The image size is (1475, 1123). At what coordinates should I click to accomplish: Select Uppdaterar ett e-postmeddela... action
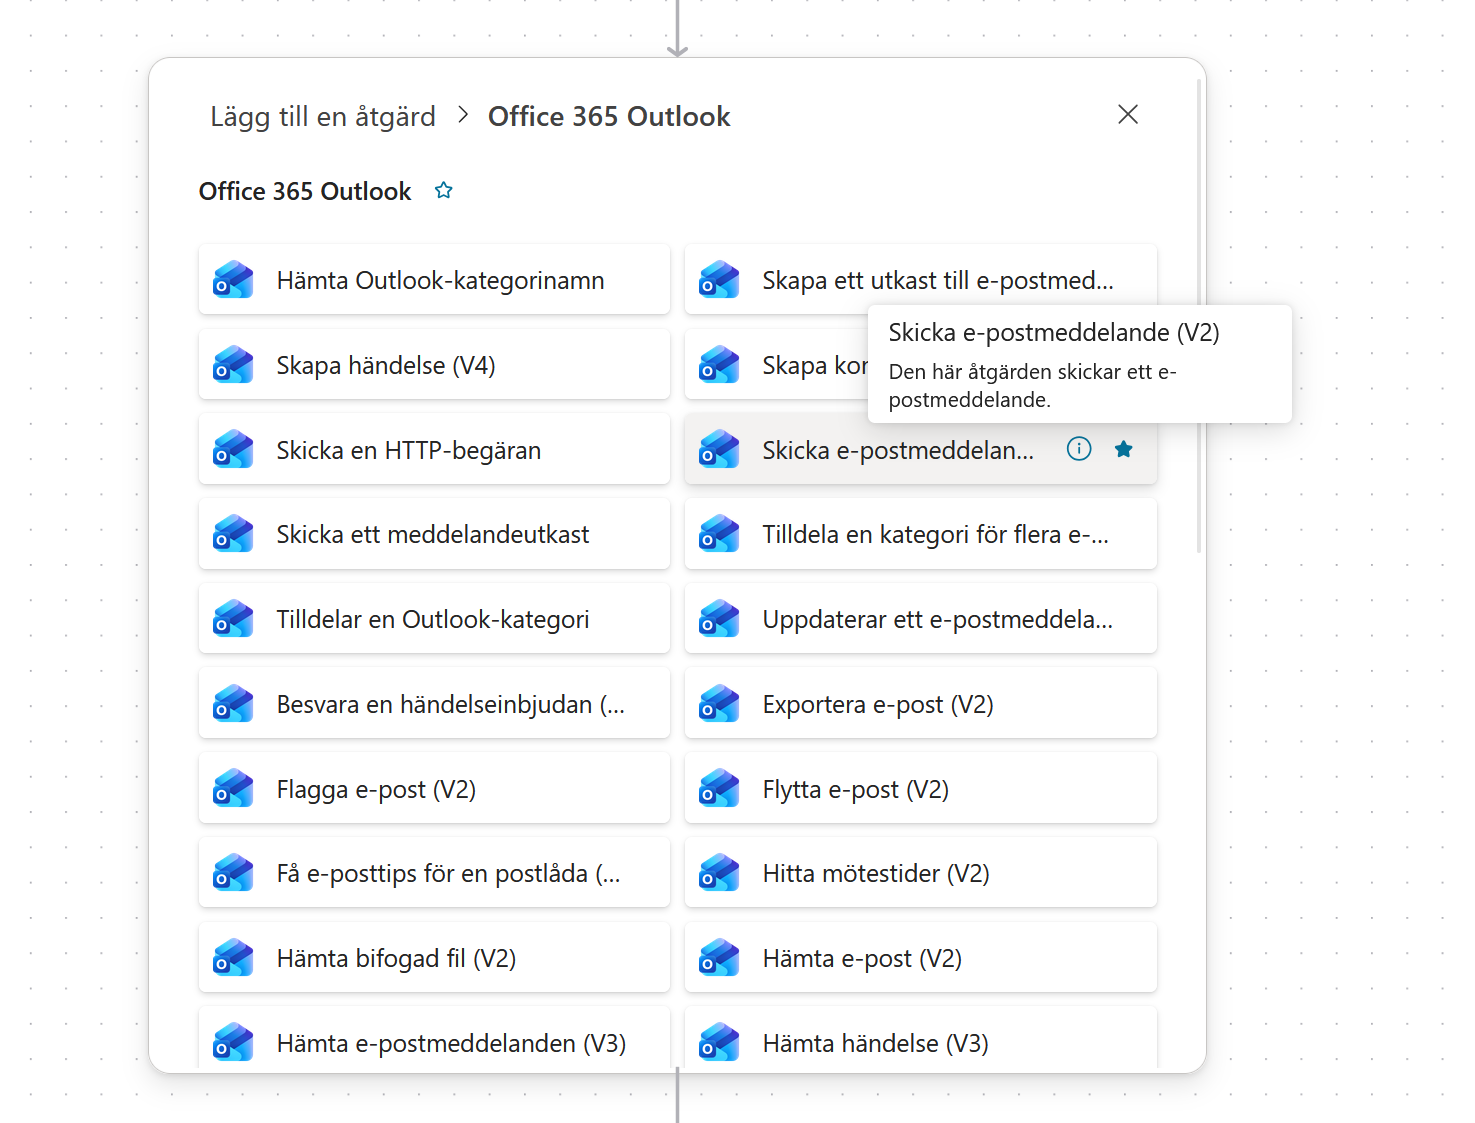point(920,619)
